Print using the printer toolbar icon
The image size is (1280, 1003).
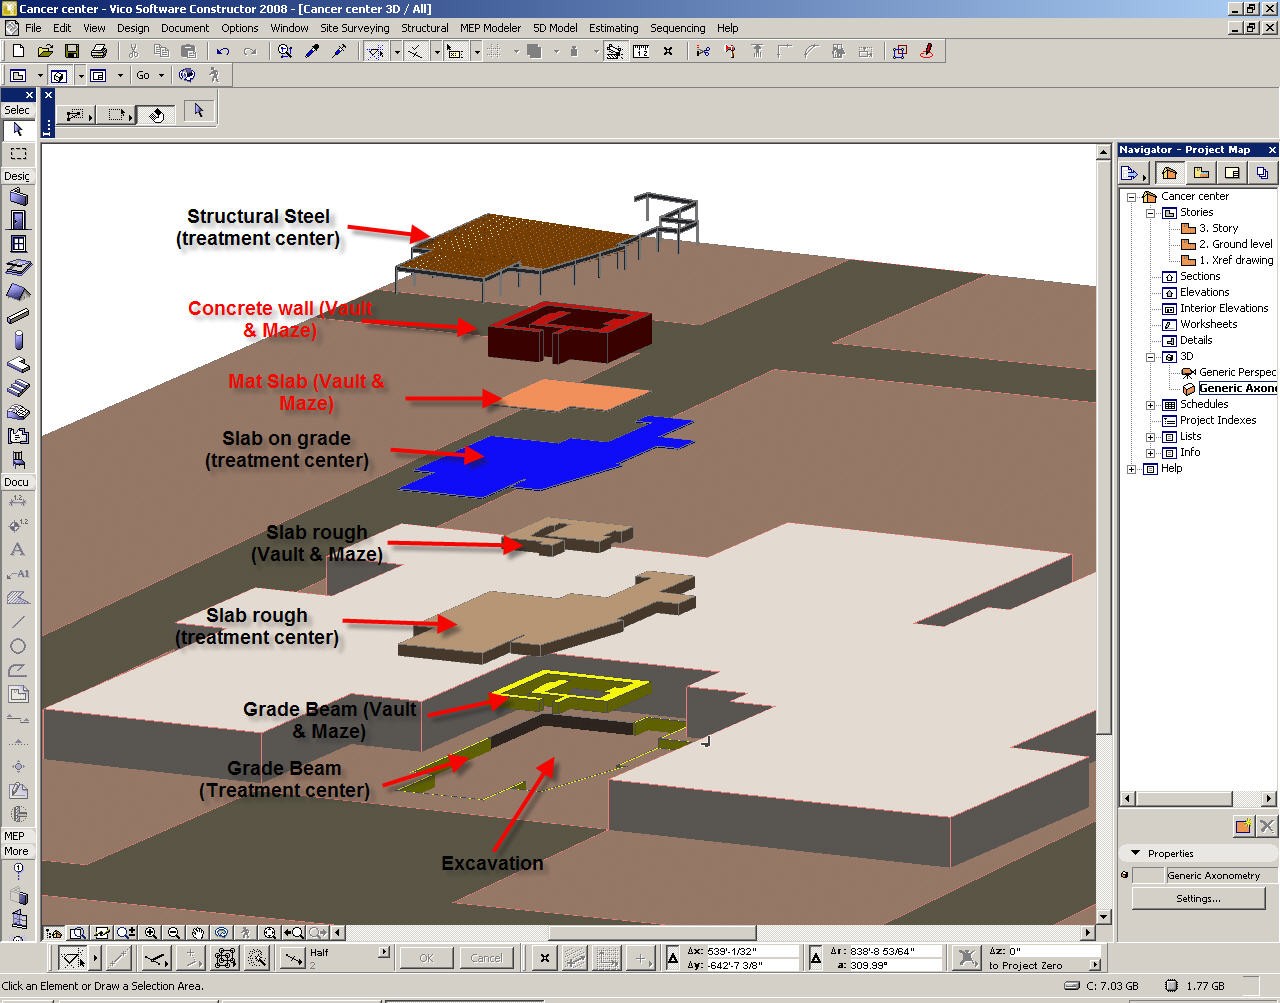(99, 51)
